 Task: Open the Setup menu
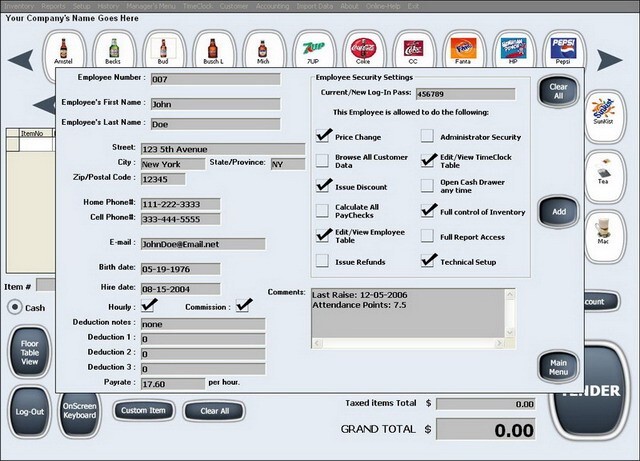point(82,6)
